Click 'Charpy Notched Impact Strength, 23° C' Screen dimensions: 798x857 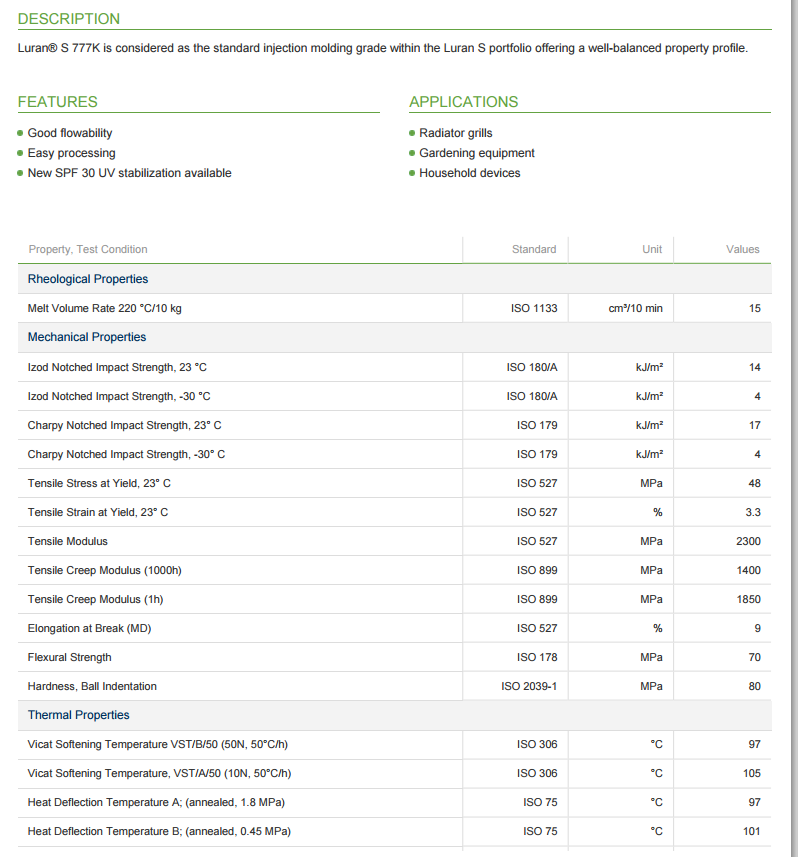click(x=125, y=425)
